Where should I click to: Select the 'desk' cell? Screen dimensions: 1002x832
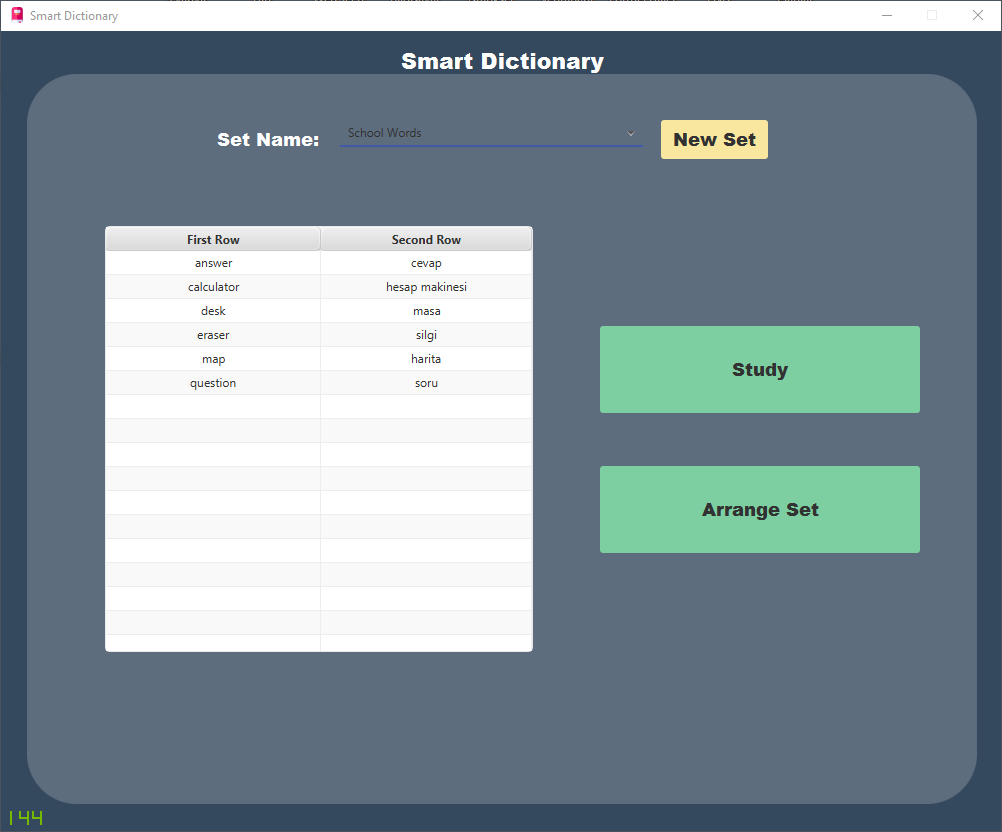point(213,311)
